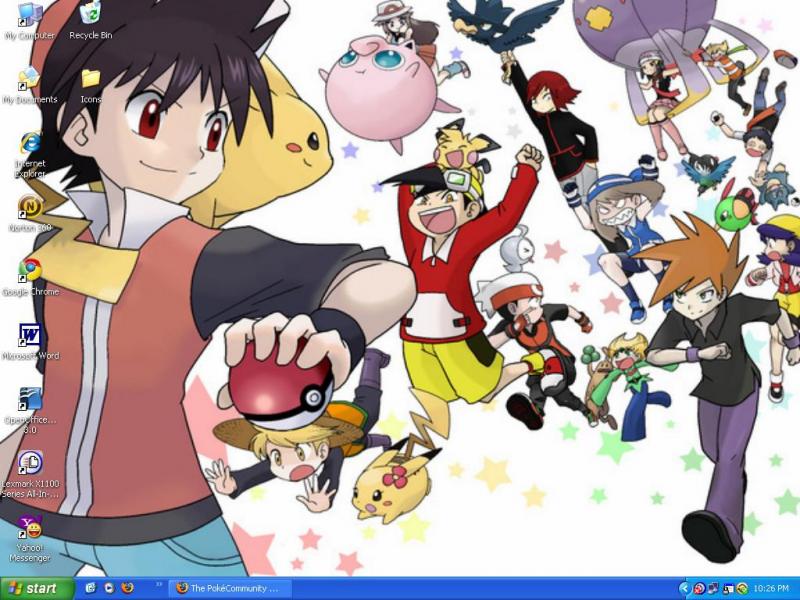Click Show Desktop in Quick Launch
The image size is (800, 600).
pyautogui.click(x=91, y=588)
